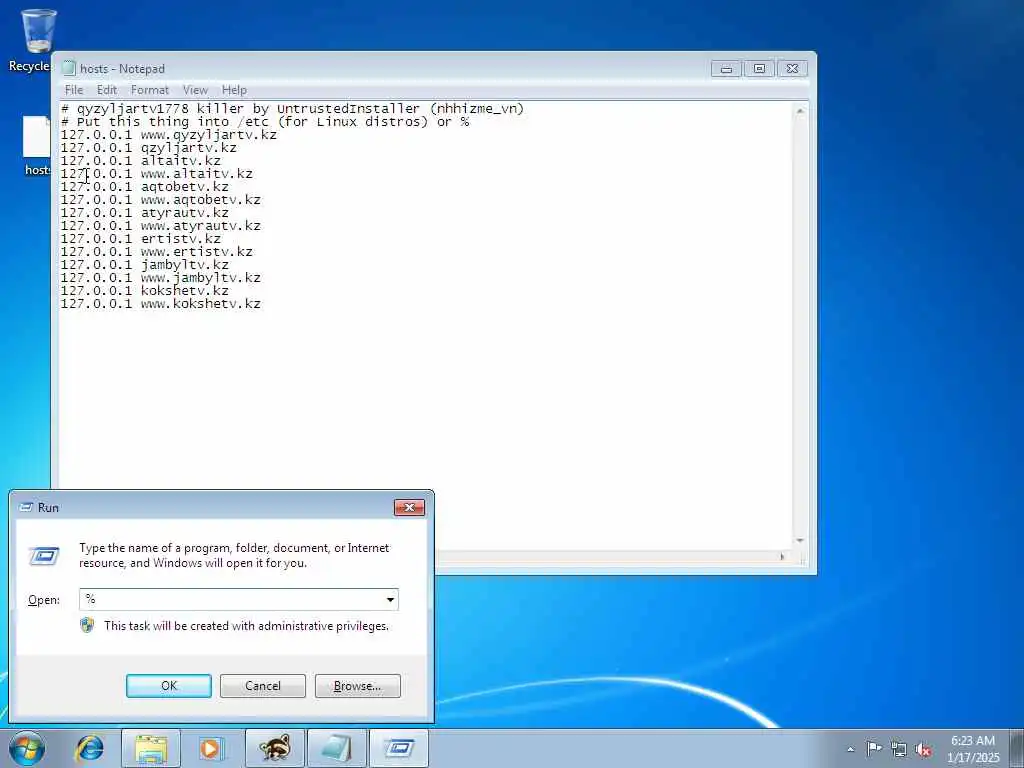
Task: Open Windows Media Player from taskbar
Action: 211,748
